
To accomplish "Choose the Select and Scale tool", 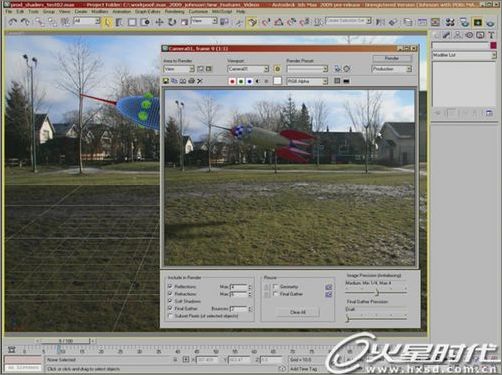I will pos(184,22).
